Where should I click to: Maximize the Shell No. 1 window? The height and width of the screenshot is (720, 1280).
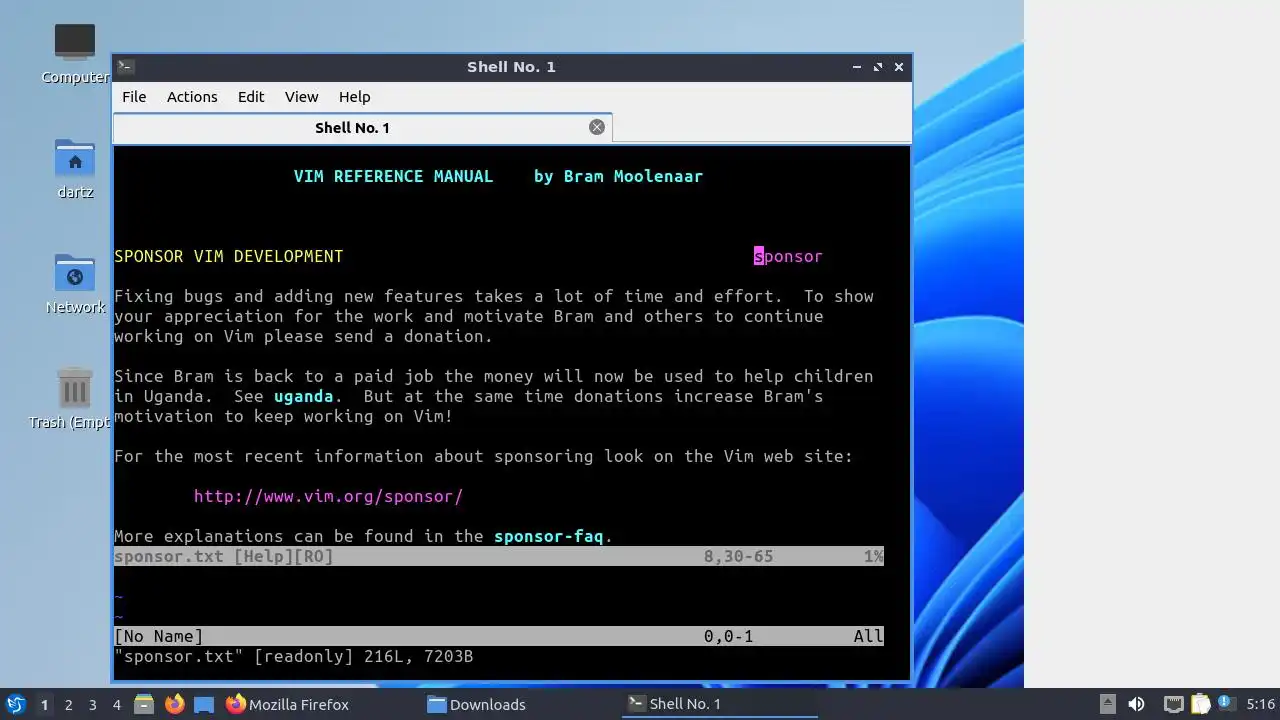878,67
